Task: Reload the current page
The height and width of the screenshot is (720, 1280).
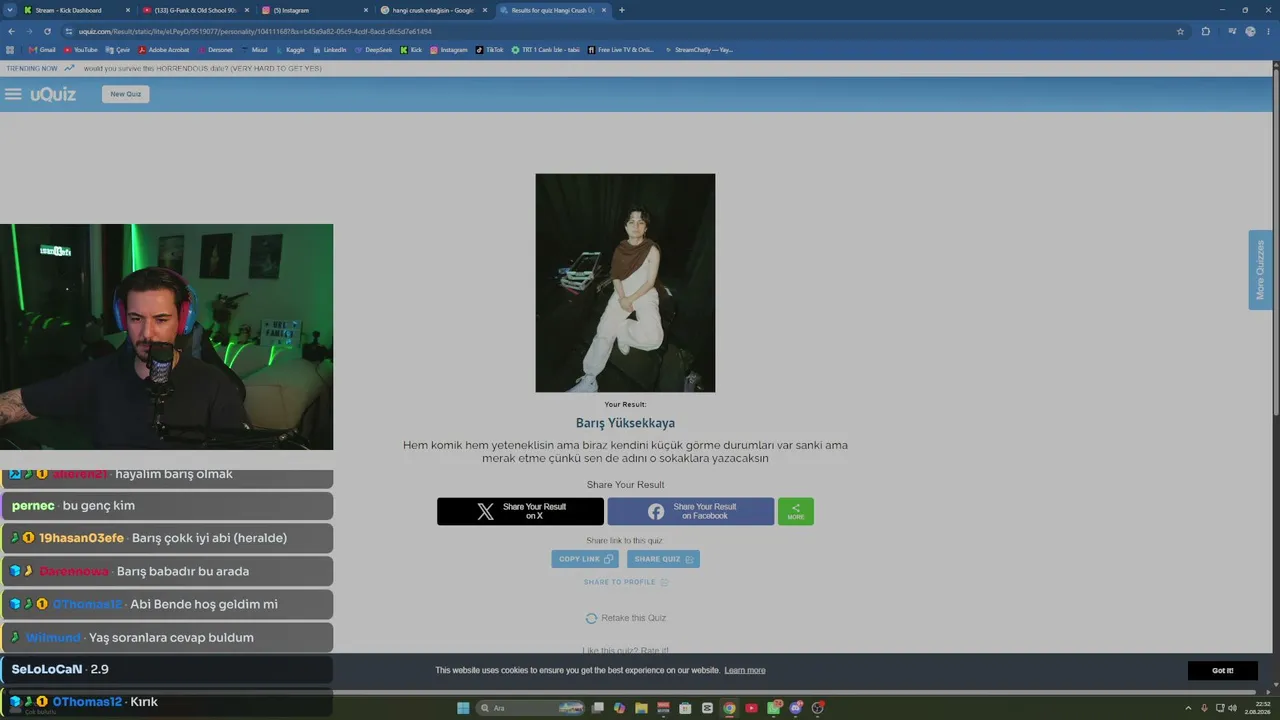Action: (47, 31)
